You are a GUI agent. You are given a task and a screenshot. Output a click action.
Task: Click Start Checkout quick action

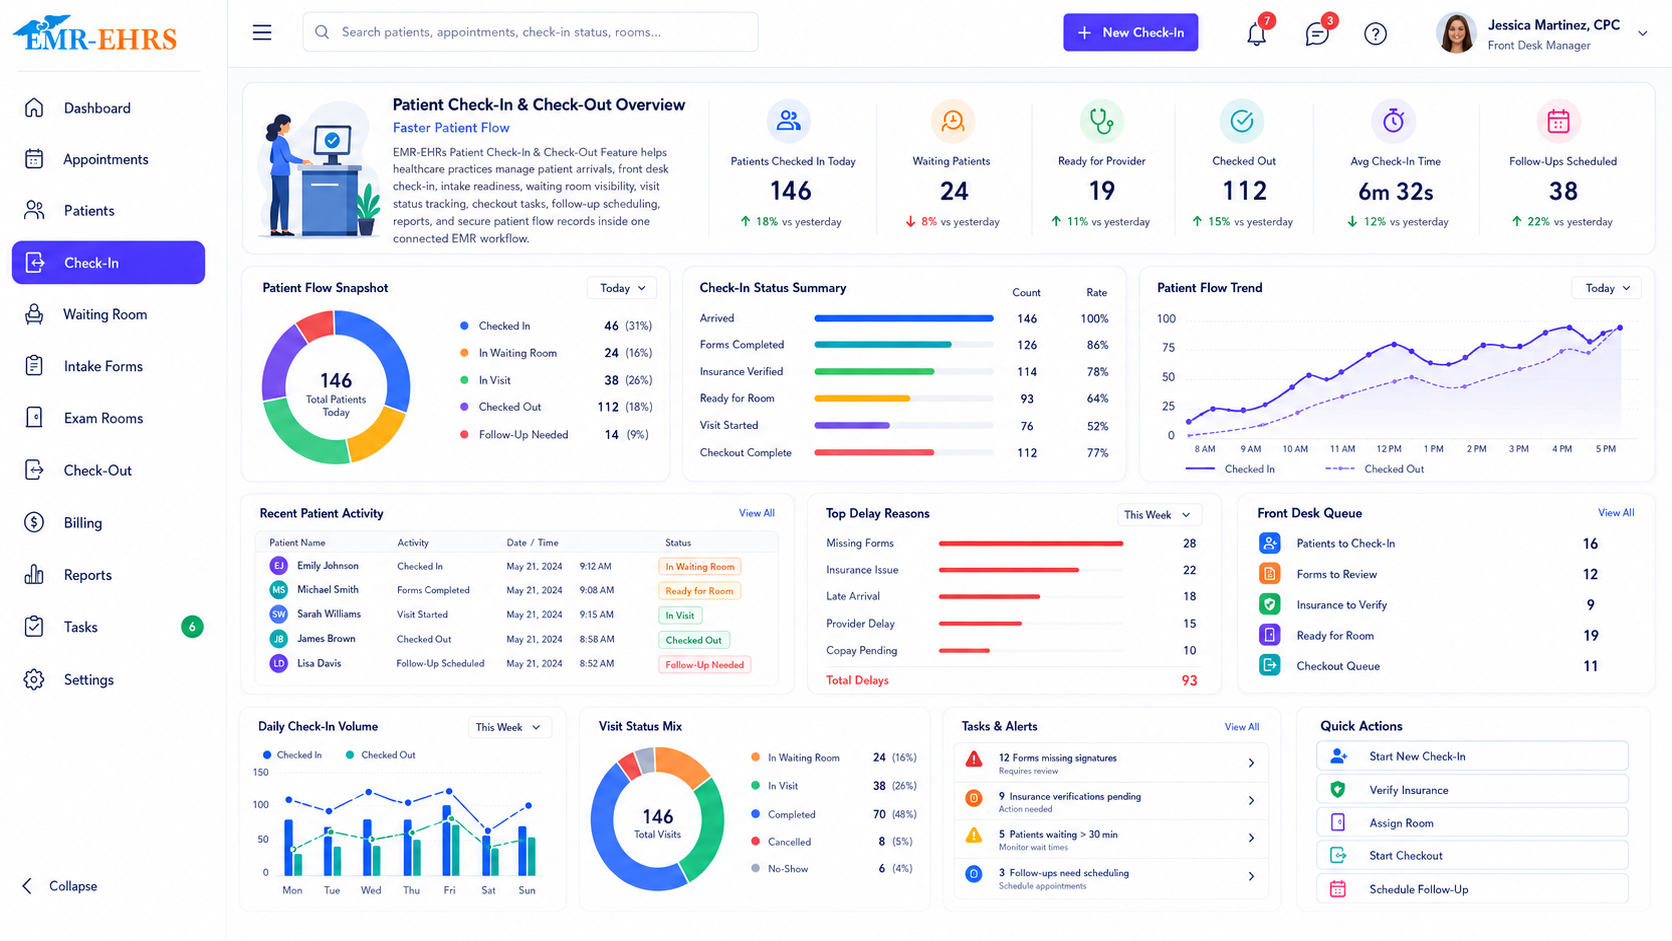click(1472, 856)
